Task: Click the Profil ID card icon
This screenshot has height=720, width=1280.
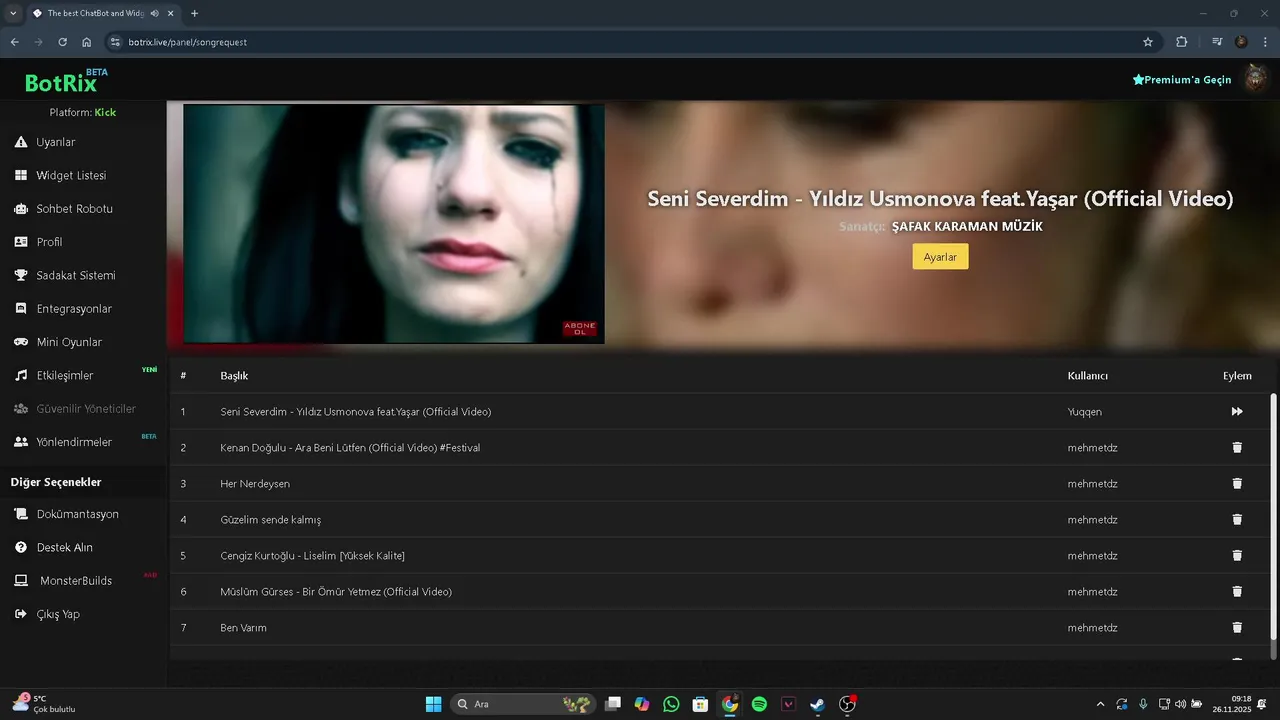Action: (21, 242)
